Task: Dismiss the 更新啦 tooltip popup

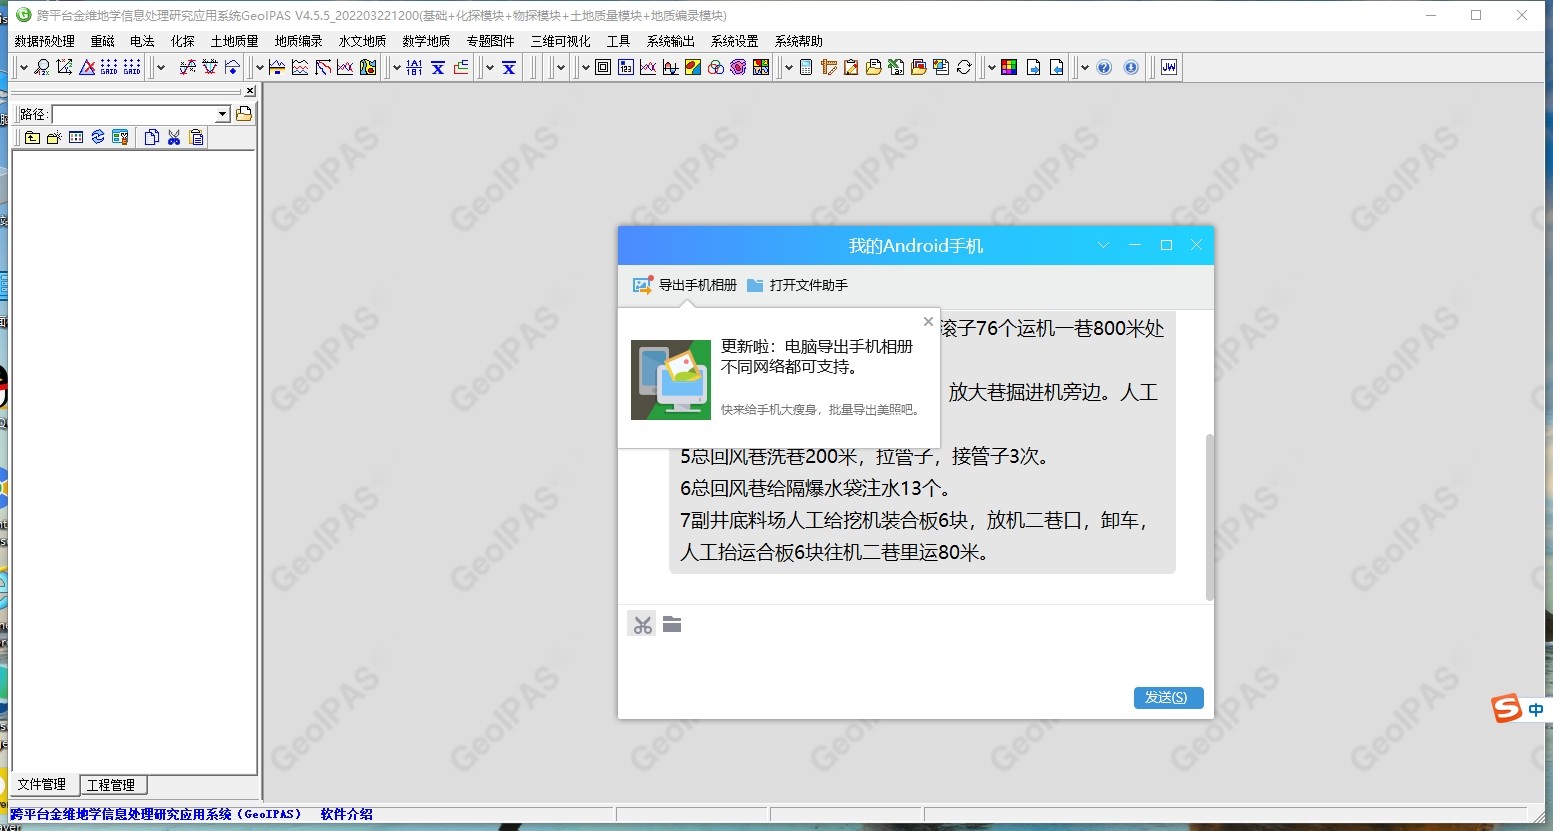Action: (x=928, y=321)
